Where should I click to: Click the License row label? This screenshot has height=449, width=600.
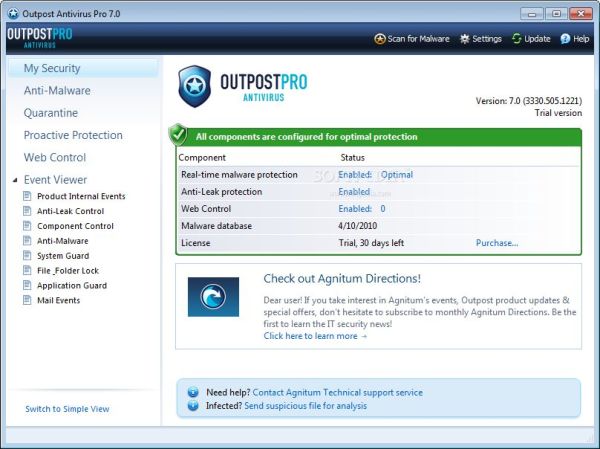196,243
